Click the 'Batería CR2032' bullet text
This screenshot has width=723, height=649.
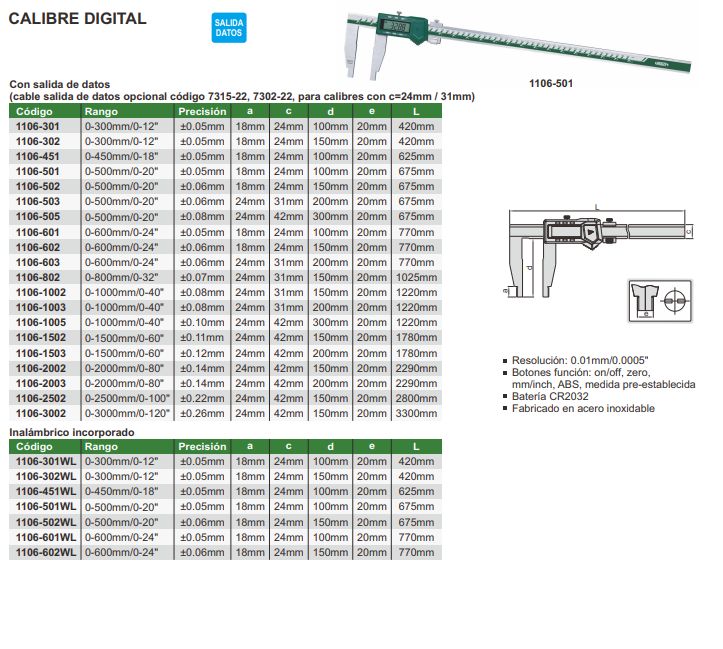(x=553, y=396)
